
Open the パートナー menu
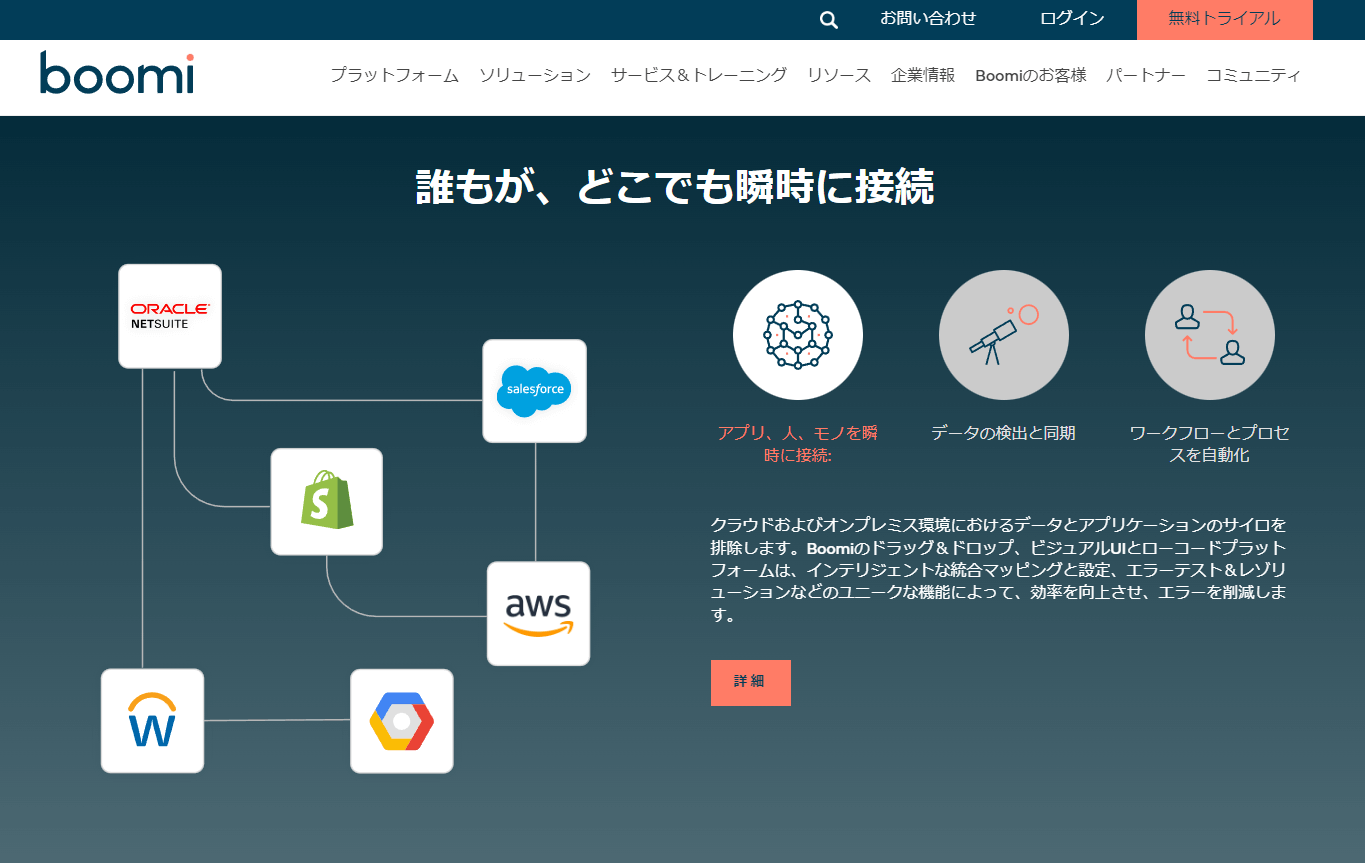[x=1146, y=75]
